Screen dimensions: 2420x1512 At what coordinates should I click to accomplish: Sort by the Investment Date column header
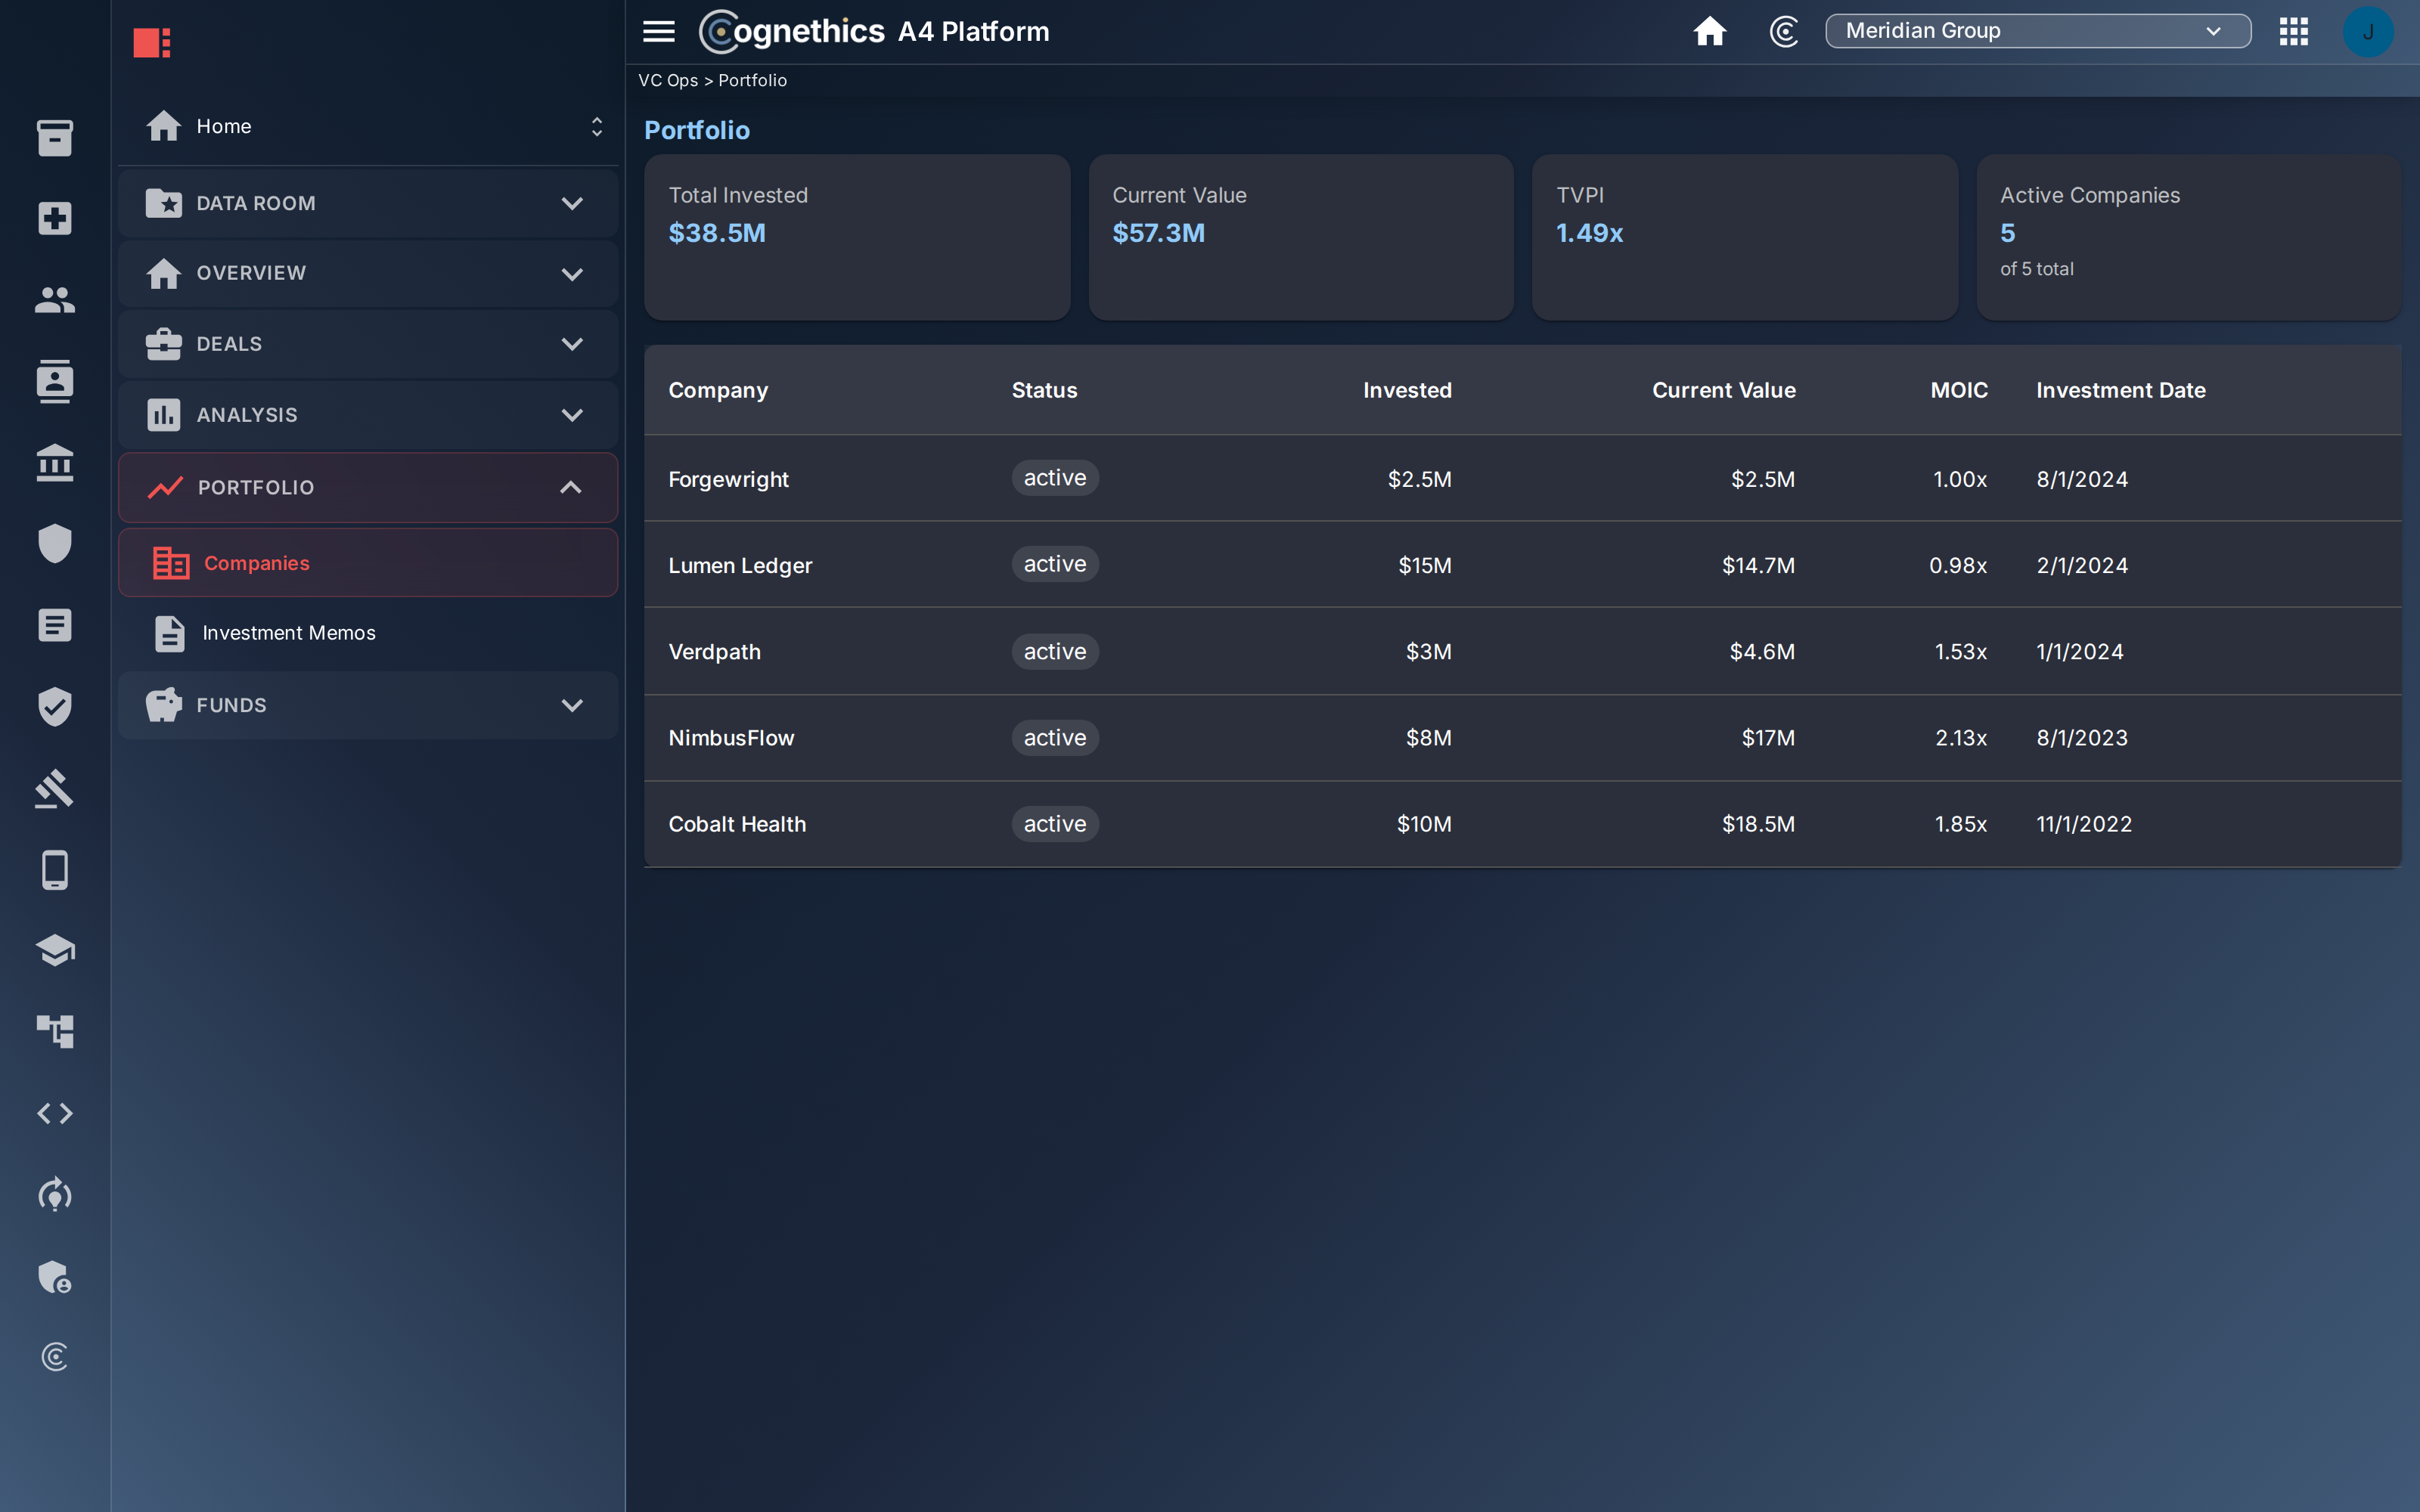tap(2121, 390)
